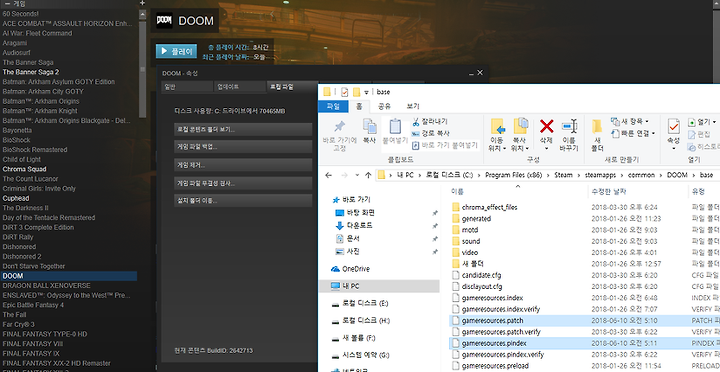This screenshot has height=372, width=720.
Task: Switch to the 업데이트 tab in DOOM properties
Action: point(240,87)
